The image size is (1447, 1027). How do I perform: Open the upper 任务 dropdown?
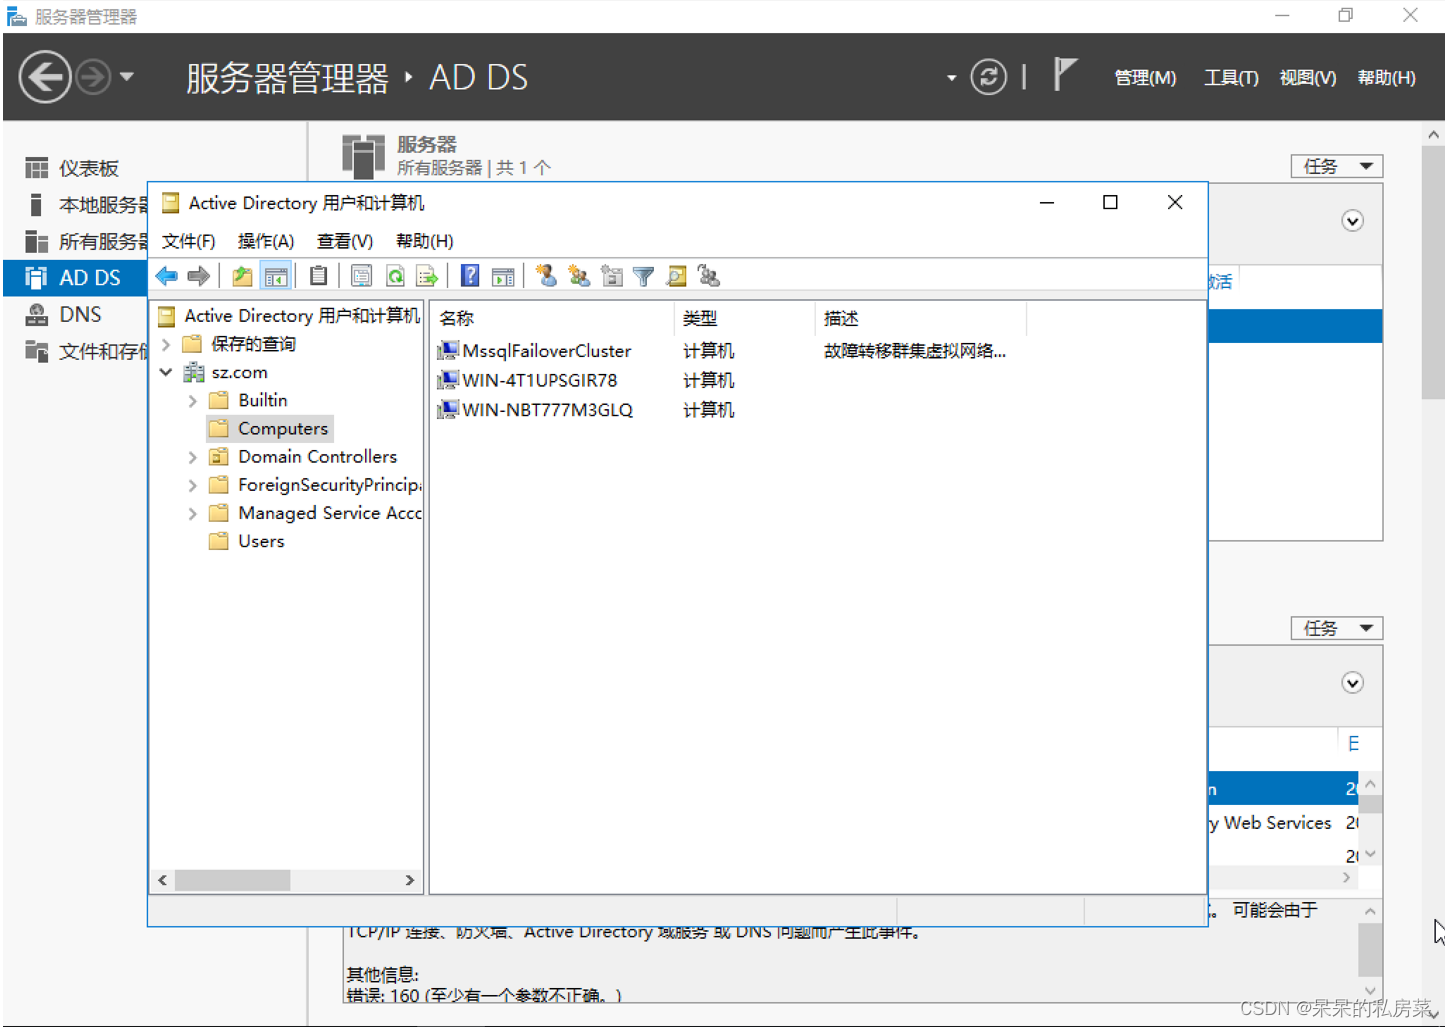(1337, 166)
